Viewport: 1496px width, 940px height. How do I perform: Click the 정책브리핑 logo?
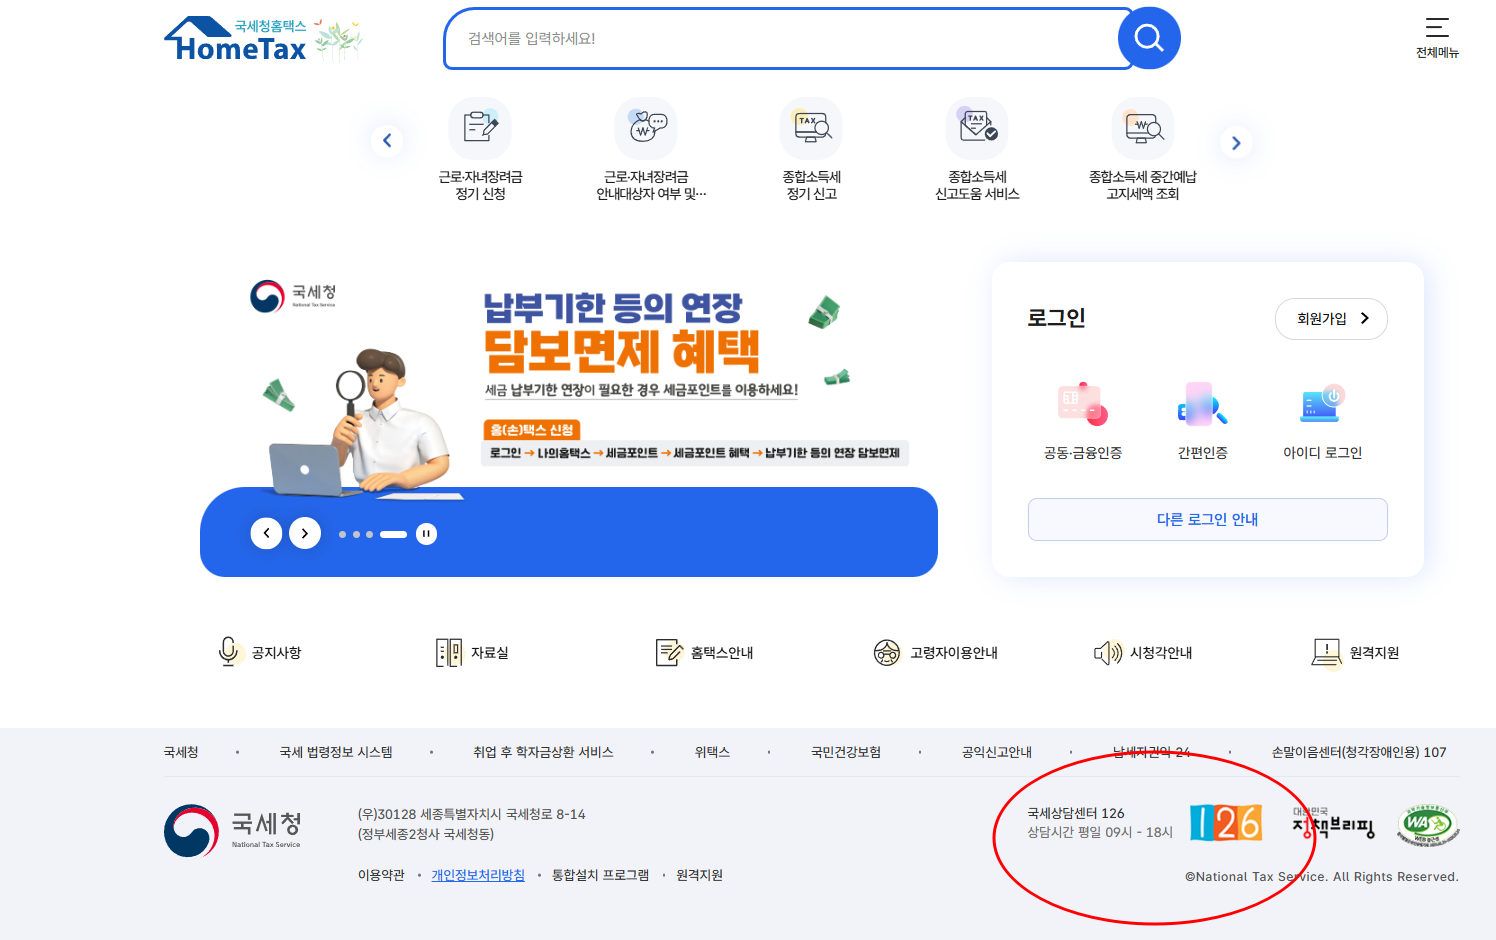click(x=1333, y=823)
